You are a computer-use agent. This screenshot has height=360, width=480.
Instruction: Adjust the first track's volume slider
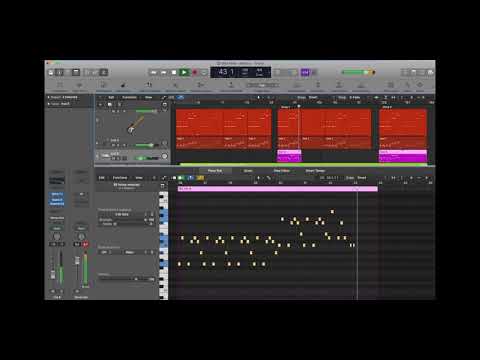[146, 111]
